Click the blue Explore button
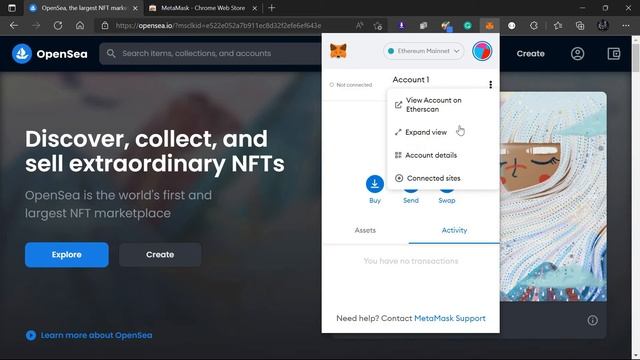Image resolution: width=640 pixels, height=360 pixels. [x=67, y=255]
